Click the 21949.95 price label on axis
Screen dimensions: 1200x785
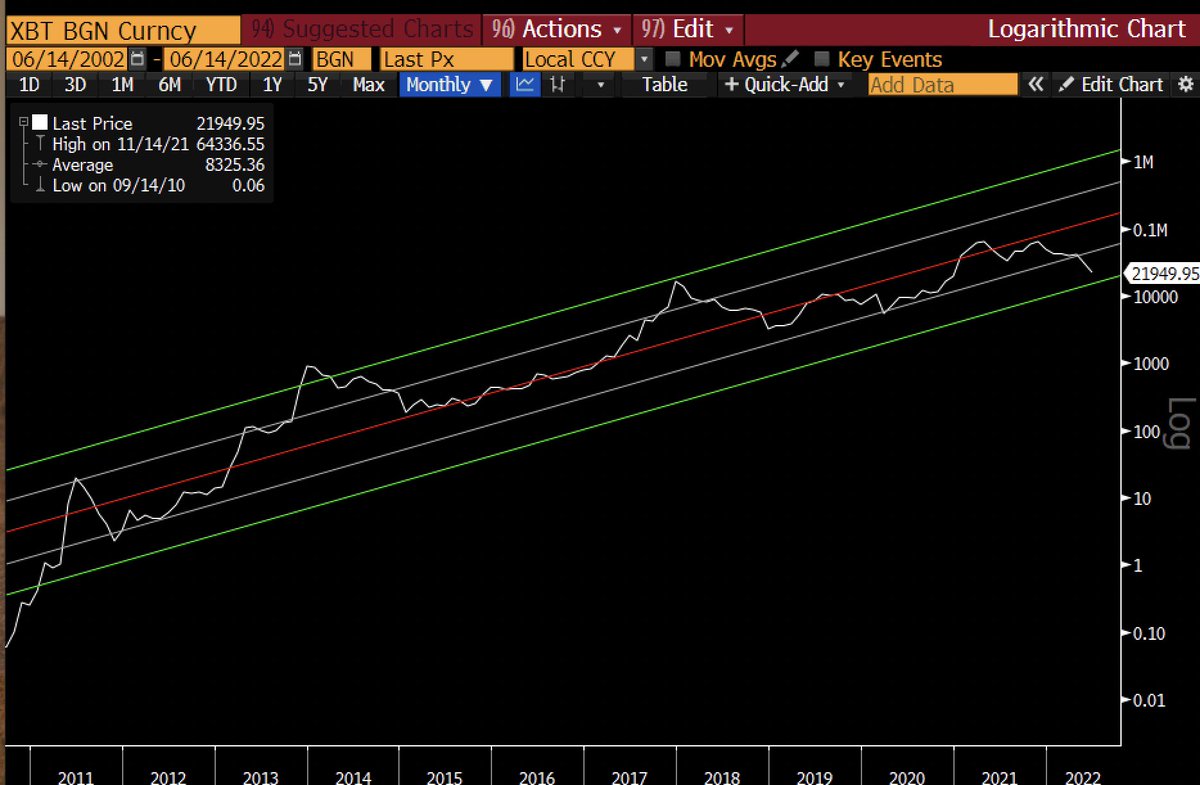(x=1163, y=273)
